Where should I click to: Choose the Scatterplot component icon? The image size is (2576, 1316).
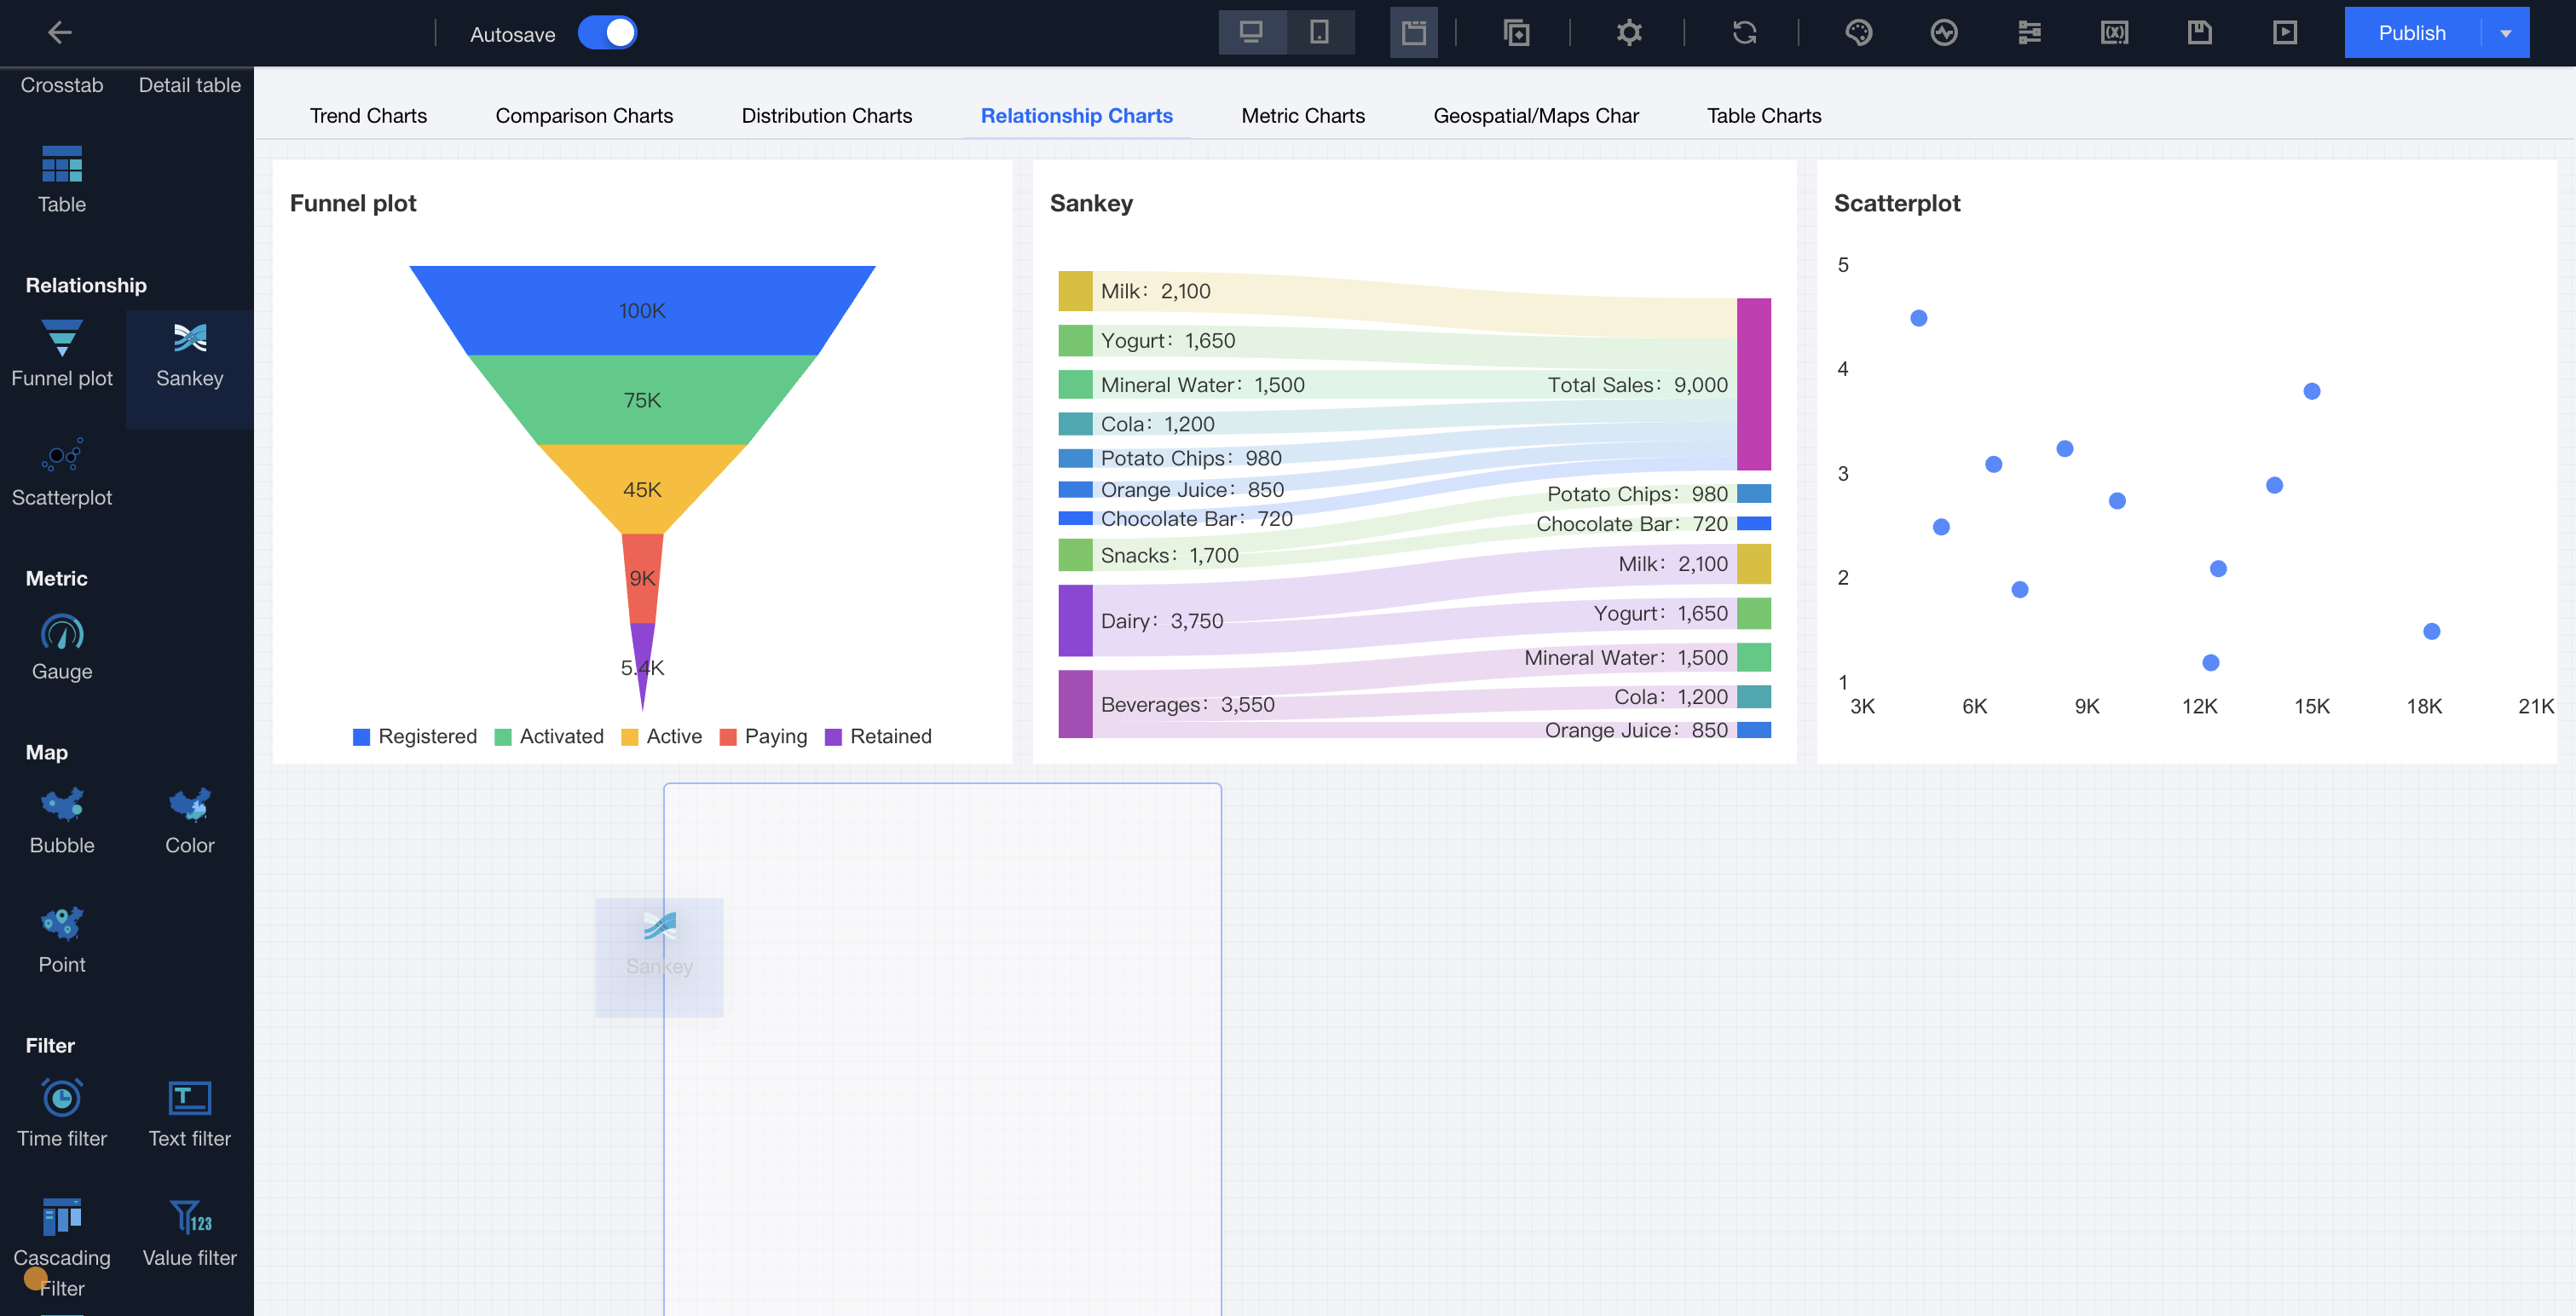point(62,473)
